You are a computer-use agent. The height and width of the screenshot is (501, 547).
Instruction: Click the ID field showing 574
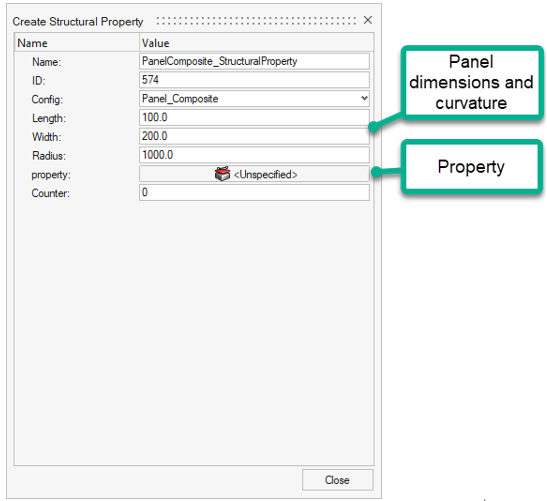tap(254, 80)
